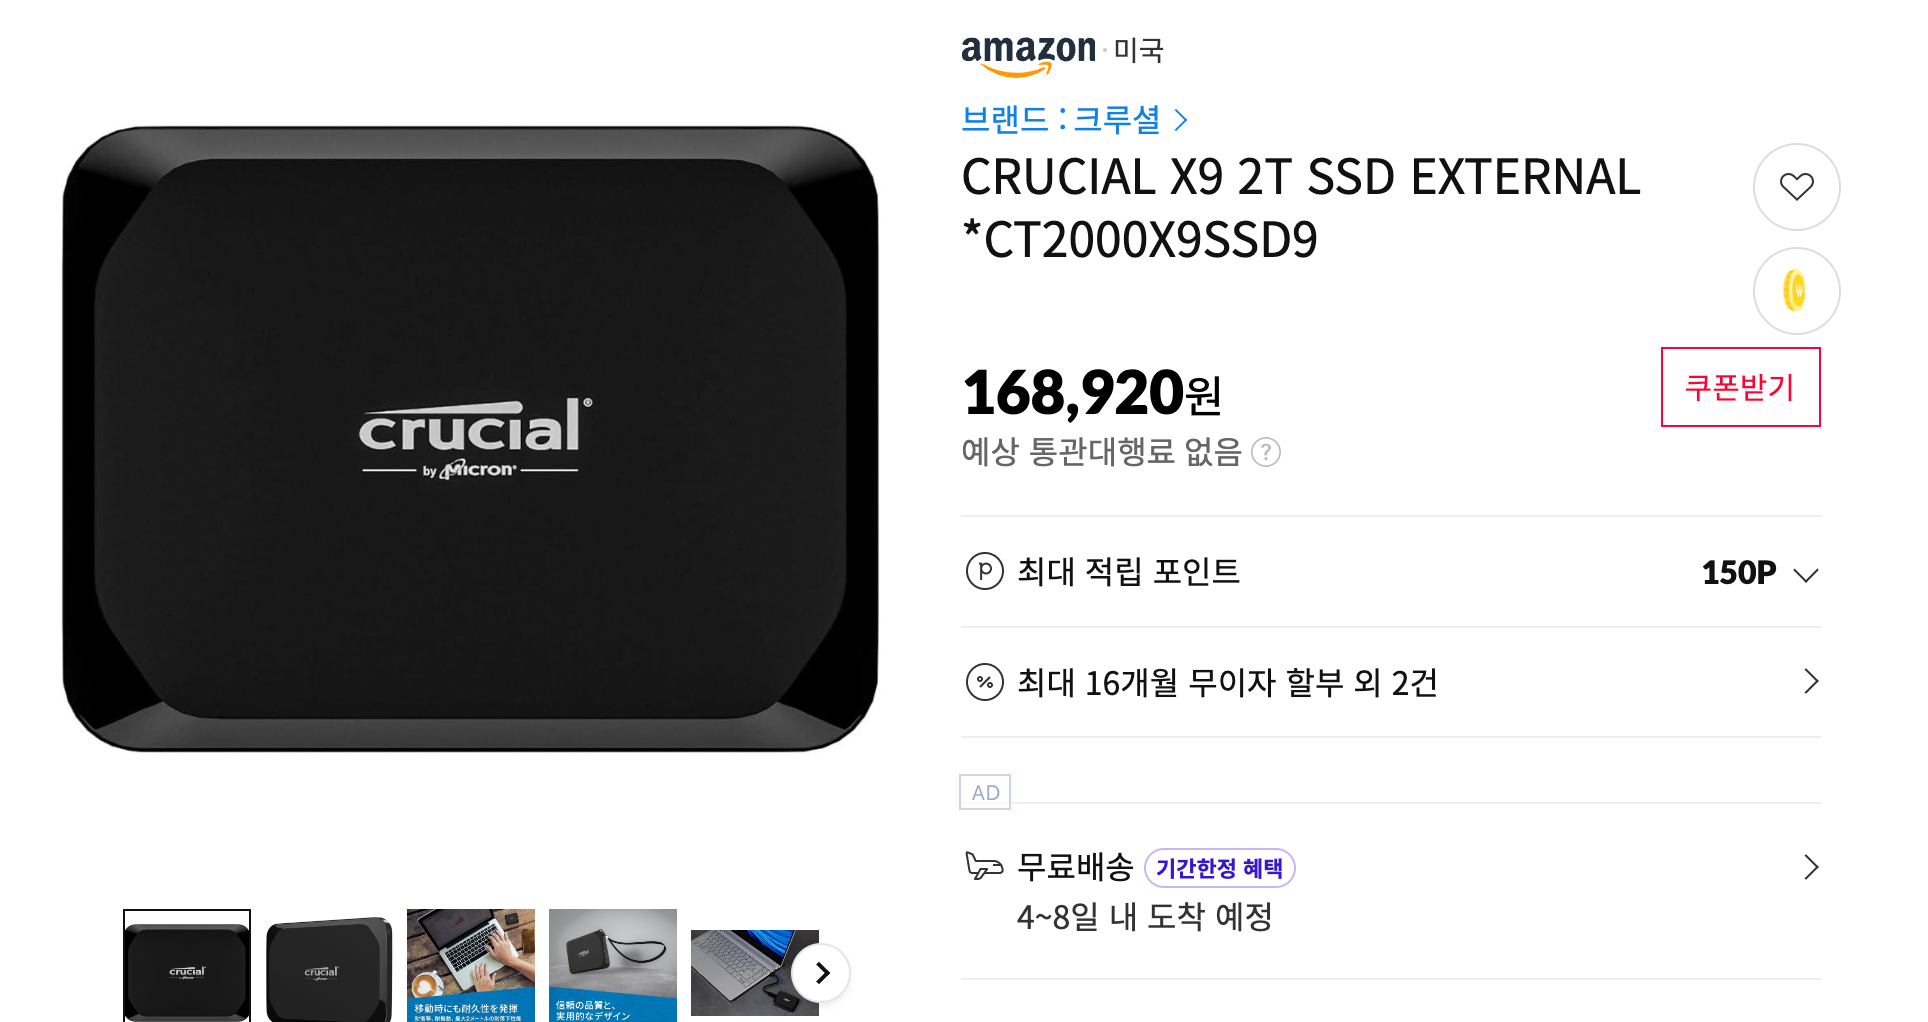Select the first front-view thumbnail
Viewport: 1928px width, 1022px height.
tap(187, 965)
